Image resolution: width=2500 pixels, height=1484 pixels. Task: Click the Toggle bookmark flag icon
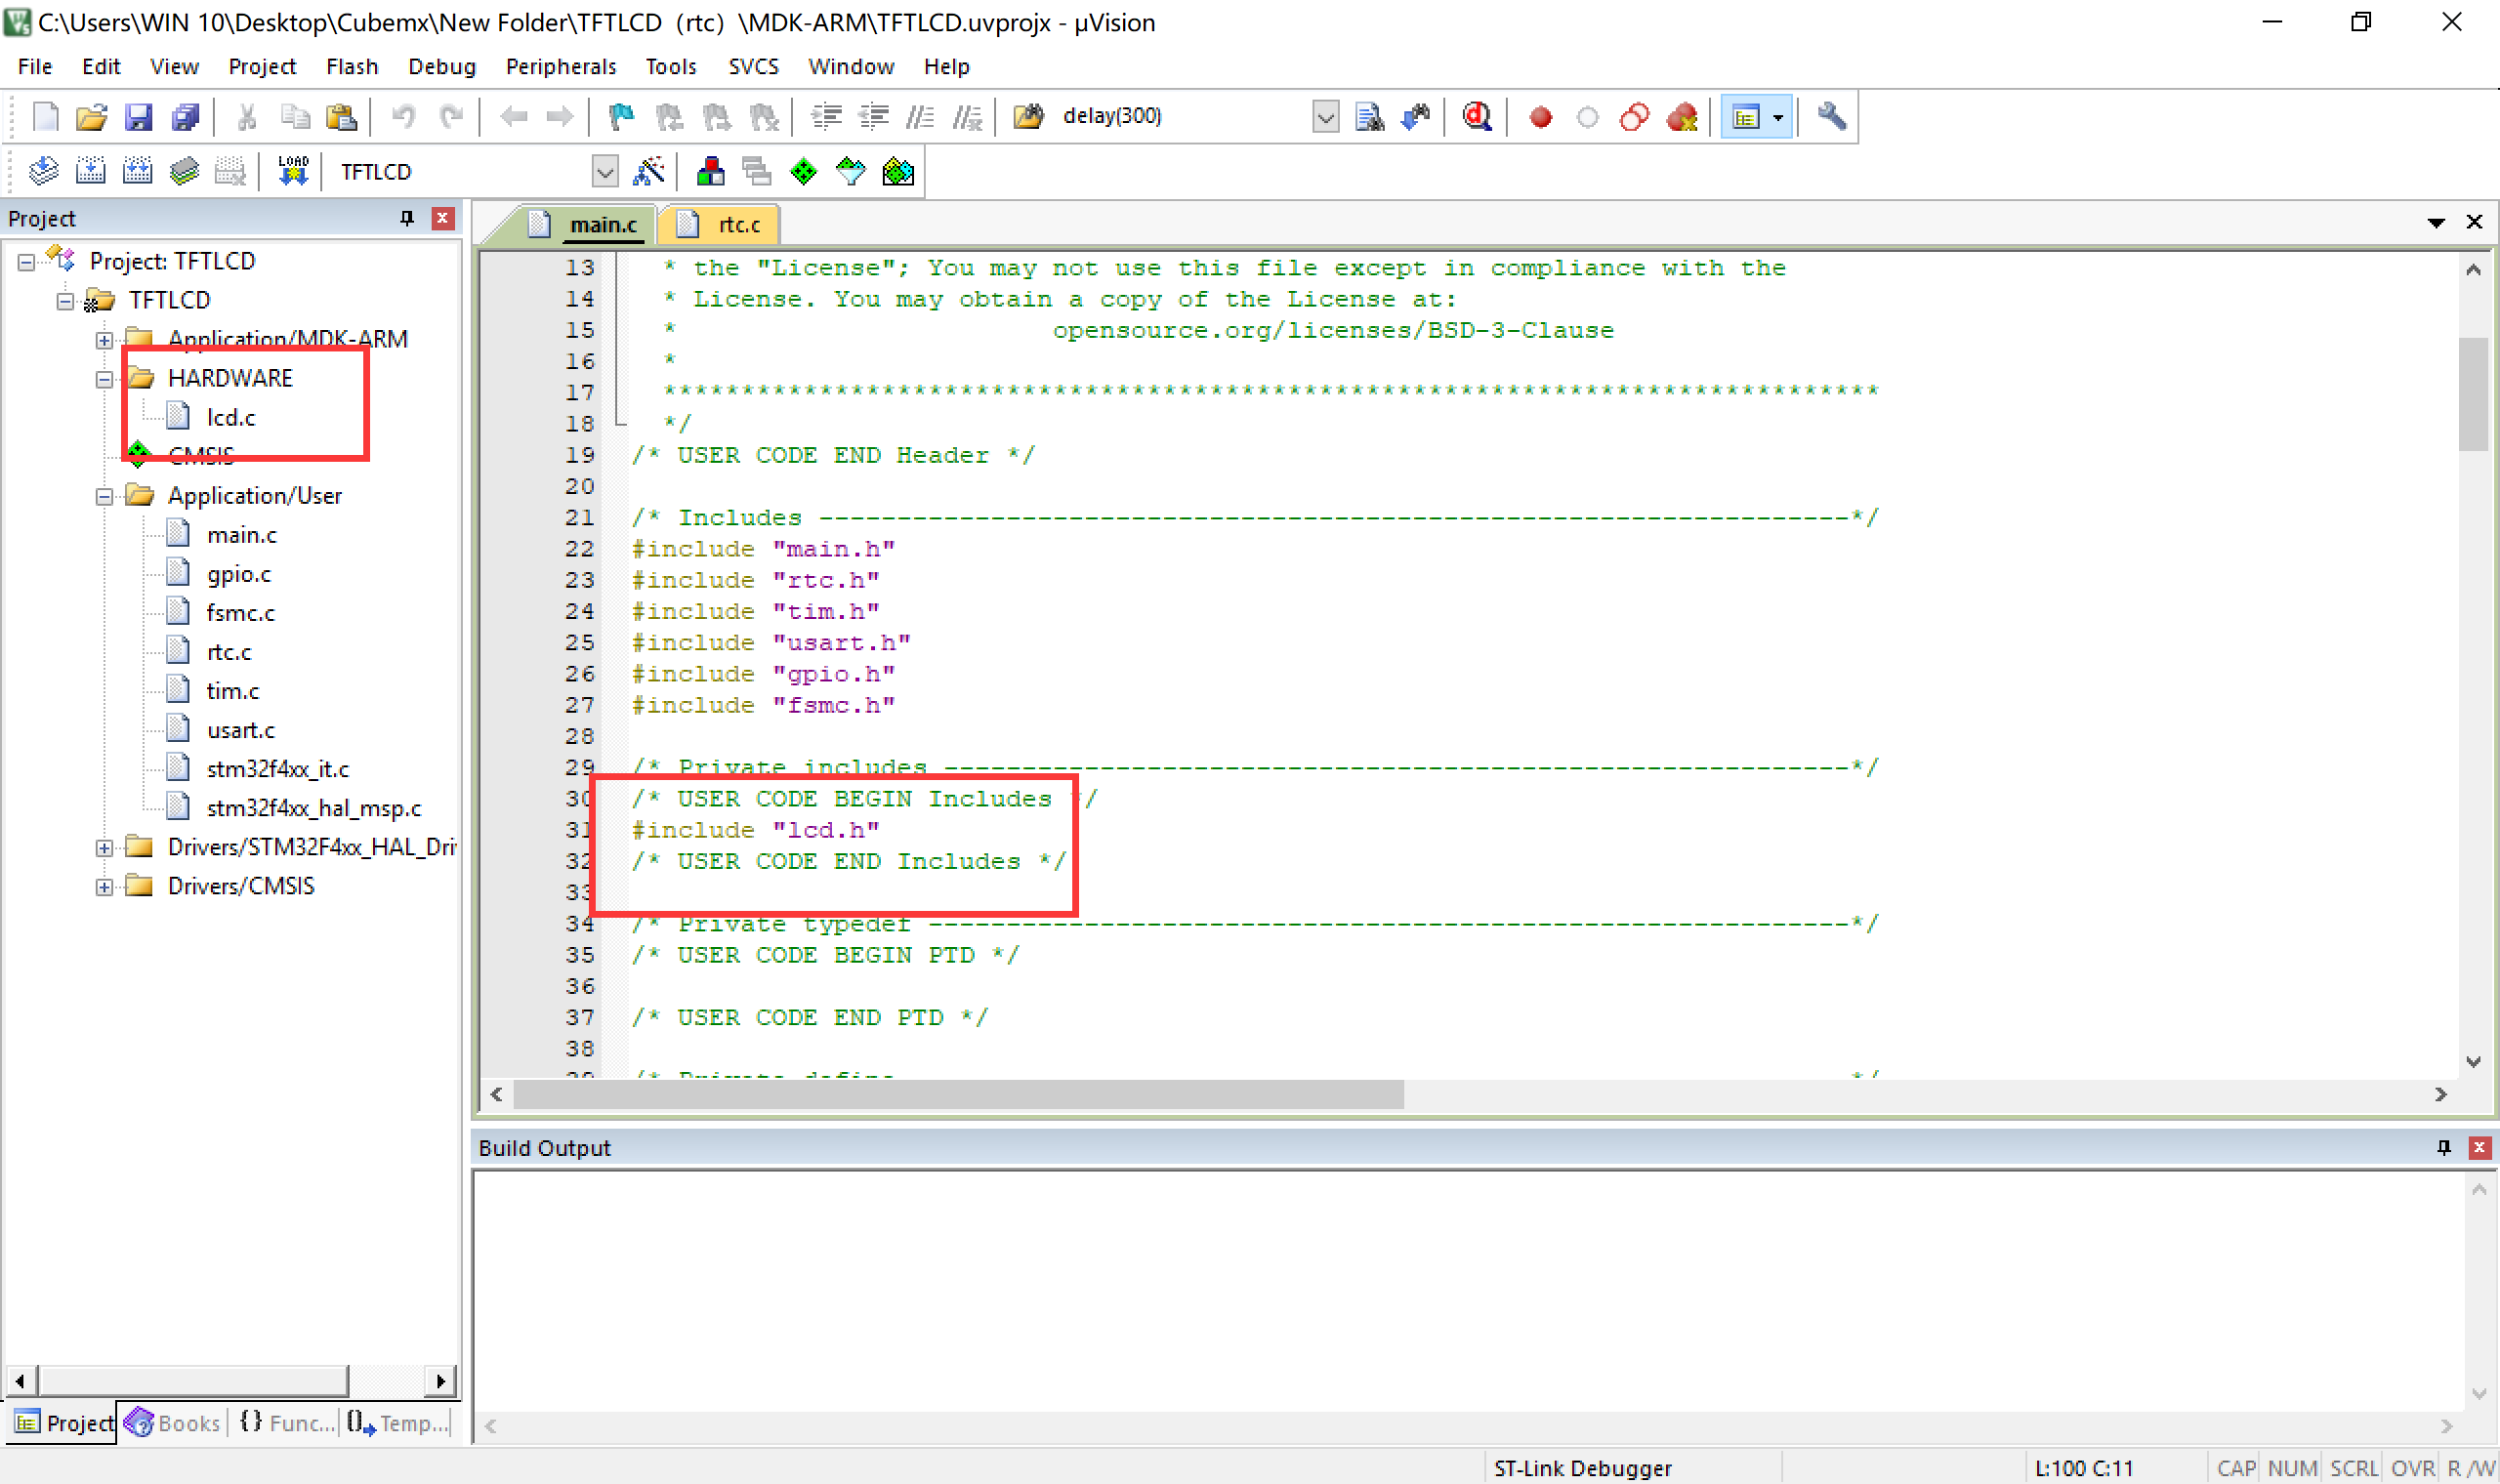tap(621, 117)
